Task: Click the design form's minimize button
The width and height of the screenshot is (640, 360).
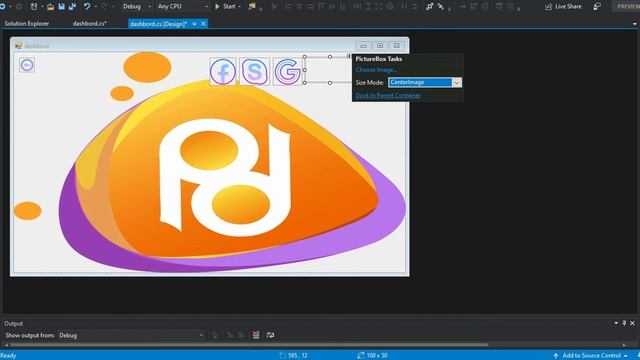Action: click(x=363, y=45)
